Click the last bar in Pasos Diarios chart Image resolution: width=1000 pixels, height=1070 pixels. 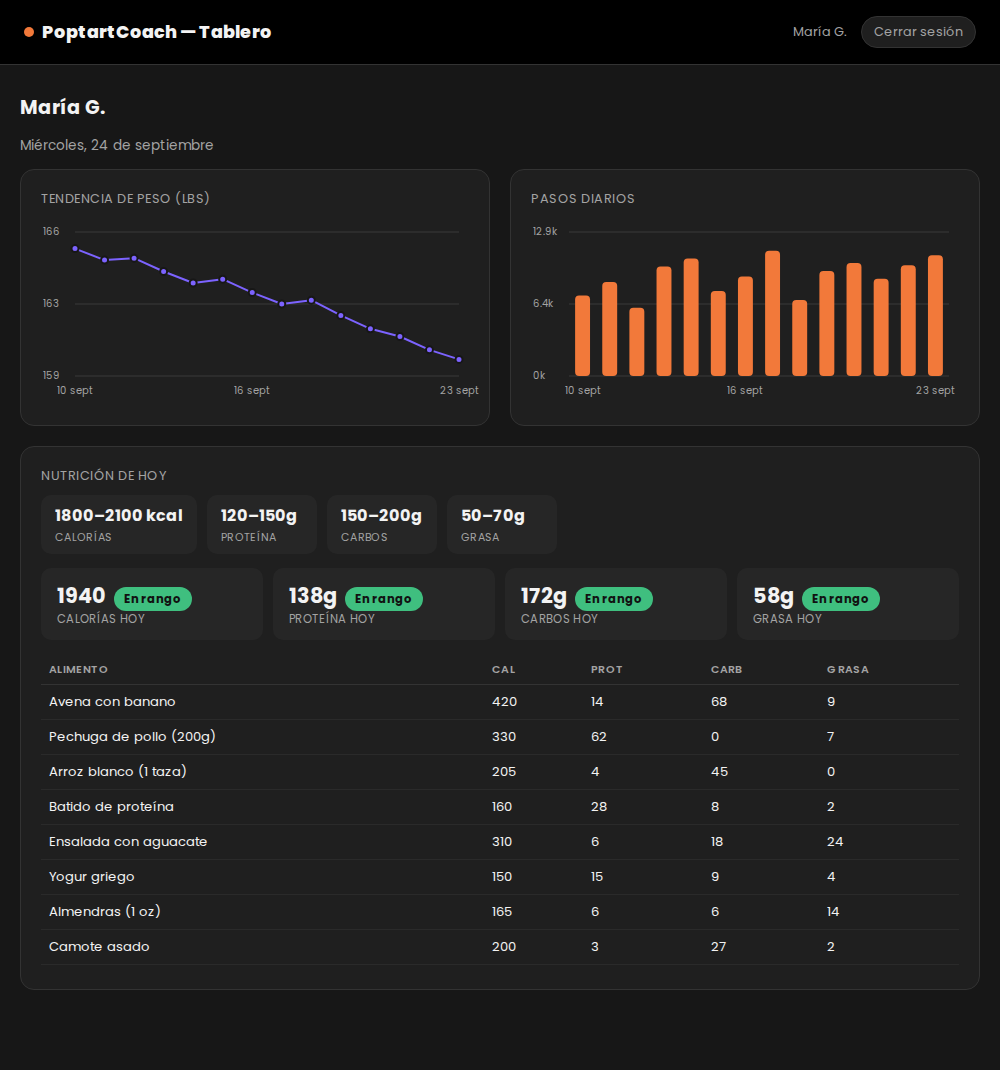click(x=935, y=315)
